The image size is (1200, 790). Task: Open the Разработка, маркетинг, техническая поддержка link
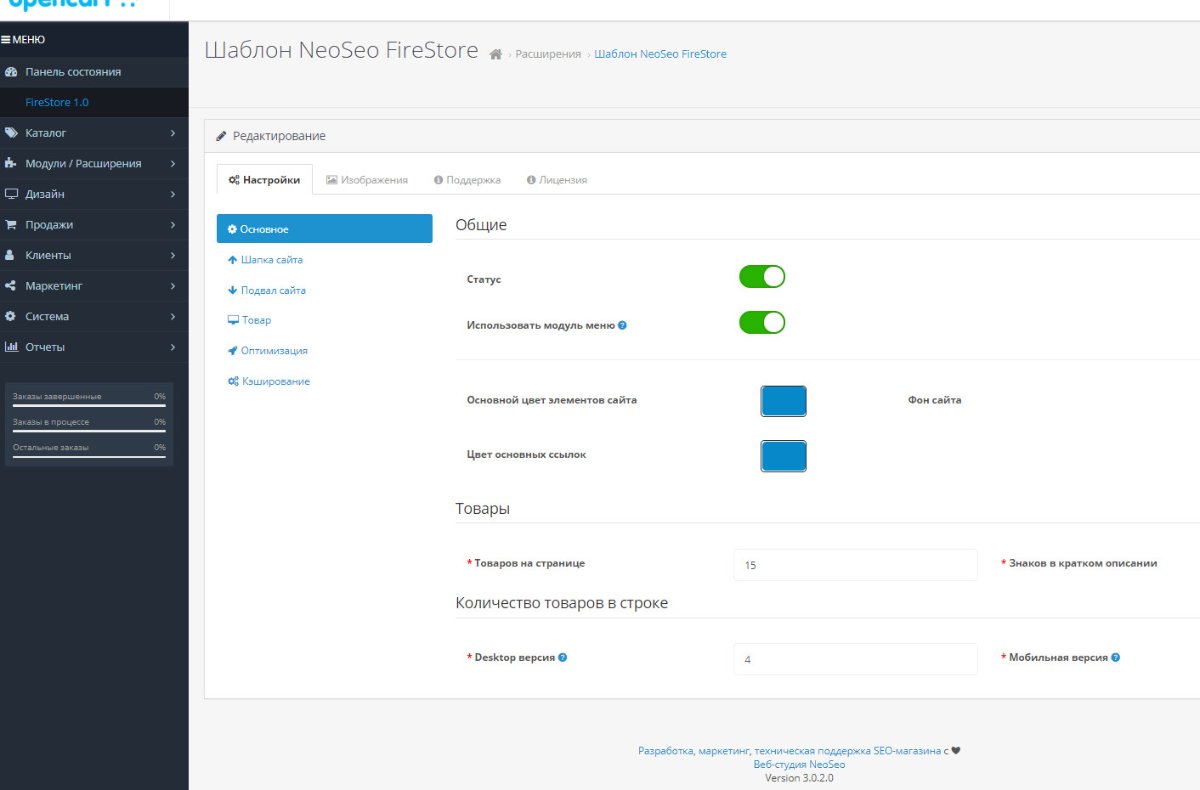[790, 750]
